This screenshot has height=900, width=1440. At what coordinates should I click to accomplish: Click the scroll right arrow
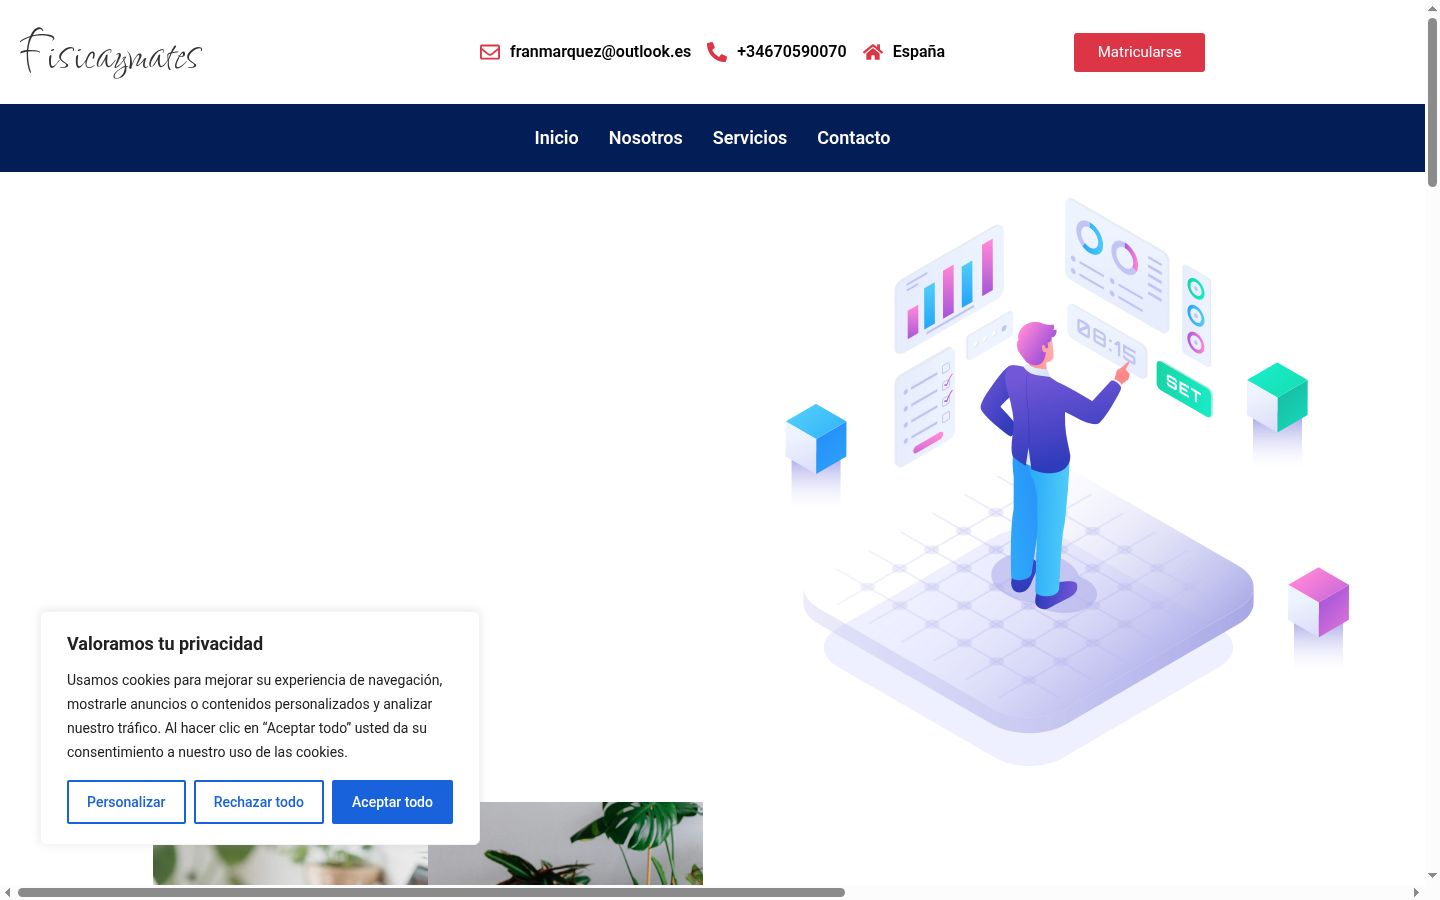pos(1416,892)
